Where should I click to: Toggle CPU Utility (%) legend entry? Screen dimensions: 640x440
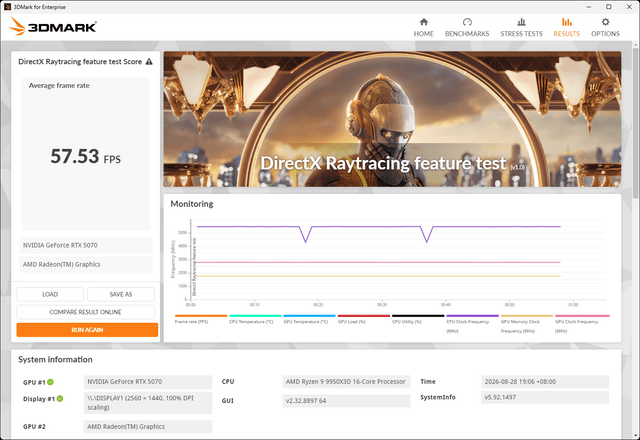click(x=418, y=321)
